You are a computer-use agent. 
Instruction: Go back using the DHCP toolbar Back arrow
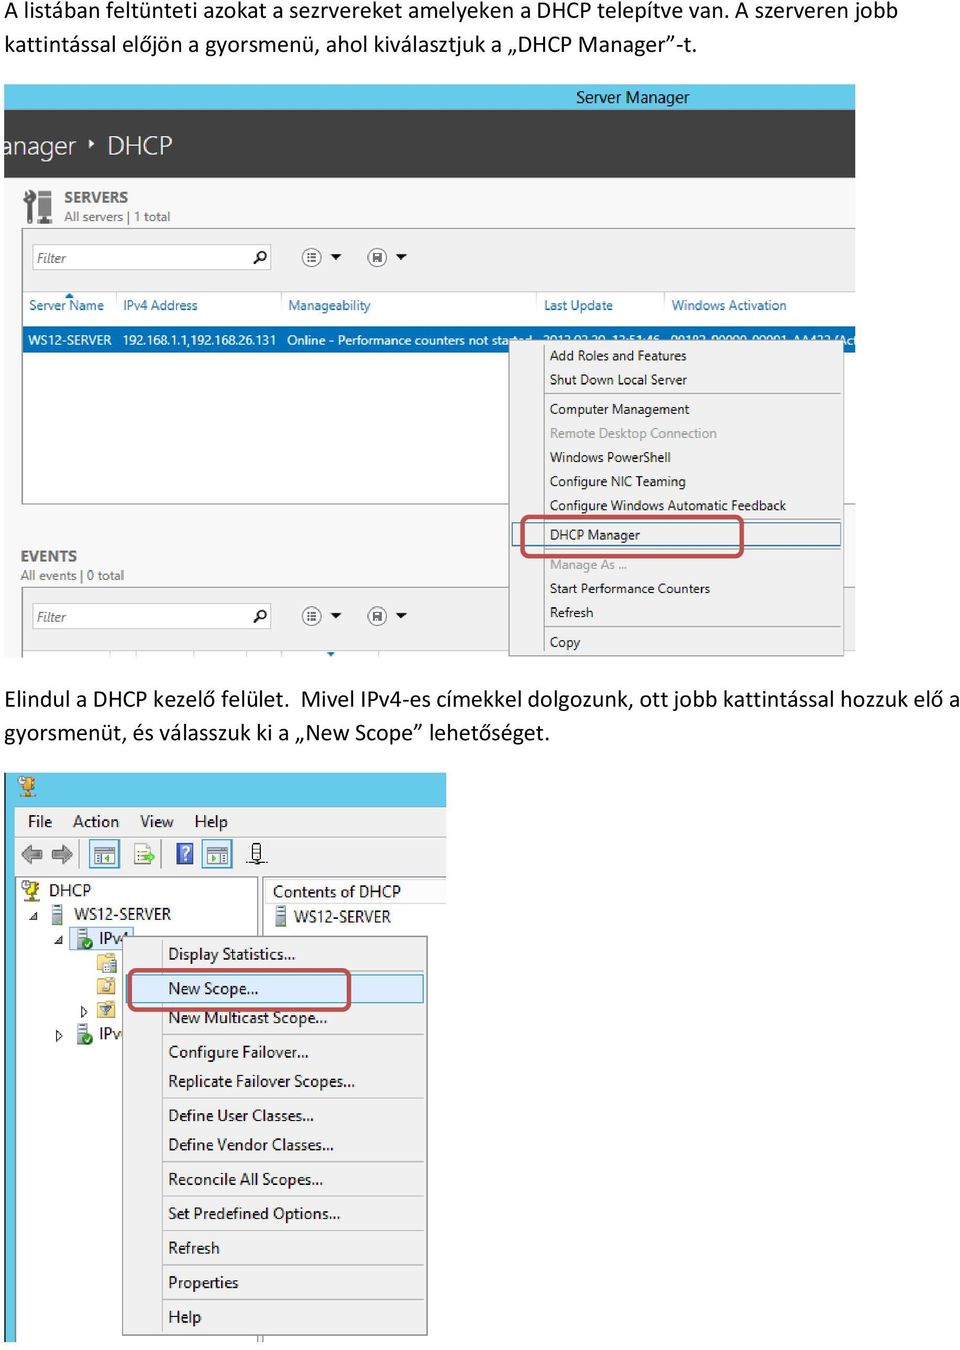point(32,854)
